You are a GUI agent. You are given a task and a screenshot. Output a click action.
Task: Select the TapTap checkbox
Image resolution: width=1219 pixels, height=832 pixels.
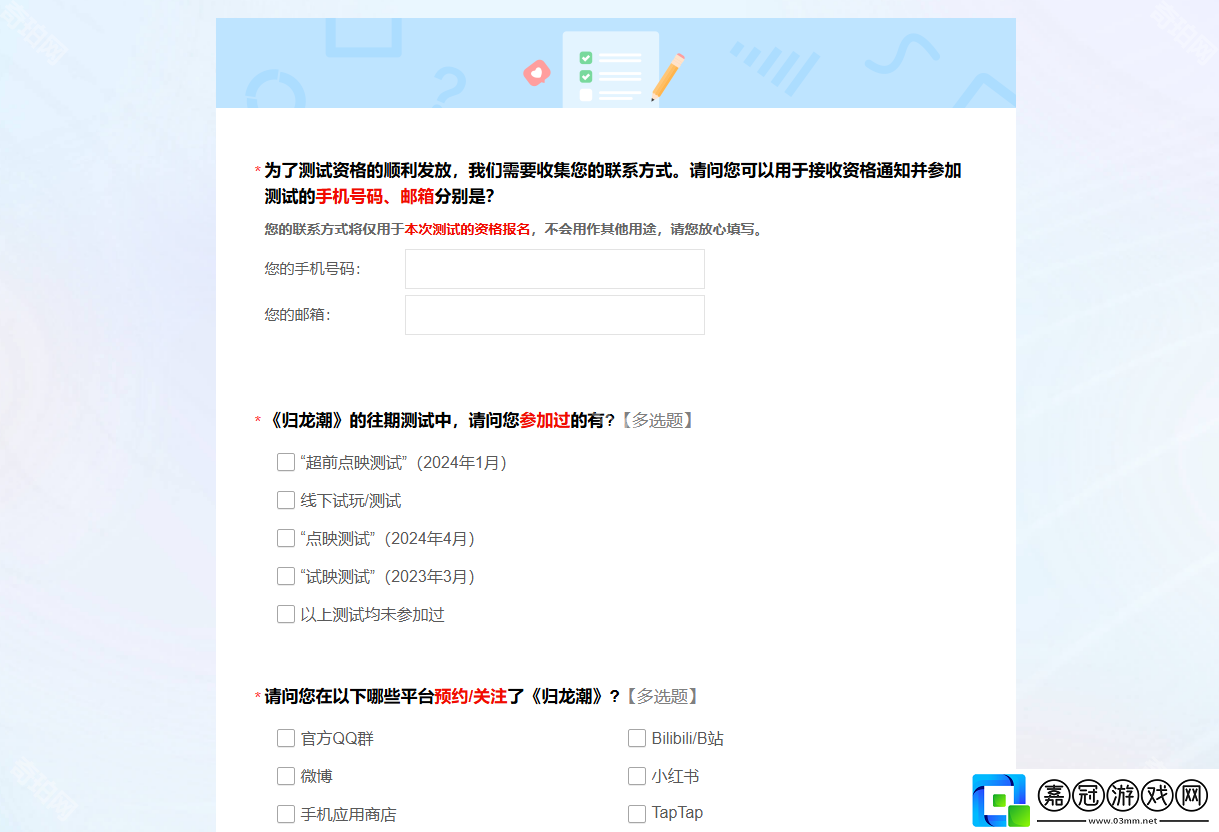pos(637,814)
